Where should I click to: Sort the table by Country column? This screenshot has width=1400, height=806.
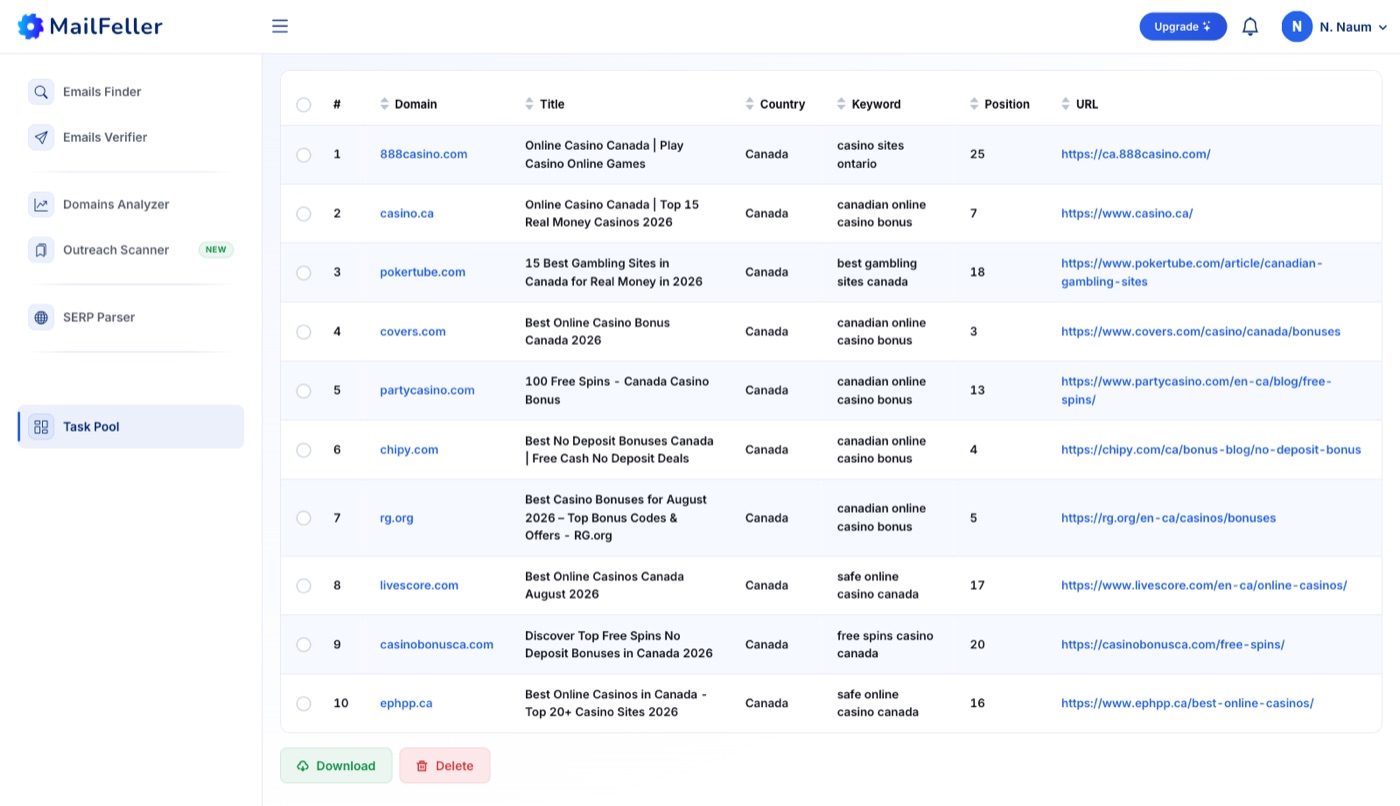point(775,104)
